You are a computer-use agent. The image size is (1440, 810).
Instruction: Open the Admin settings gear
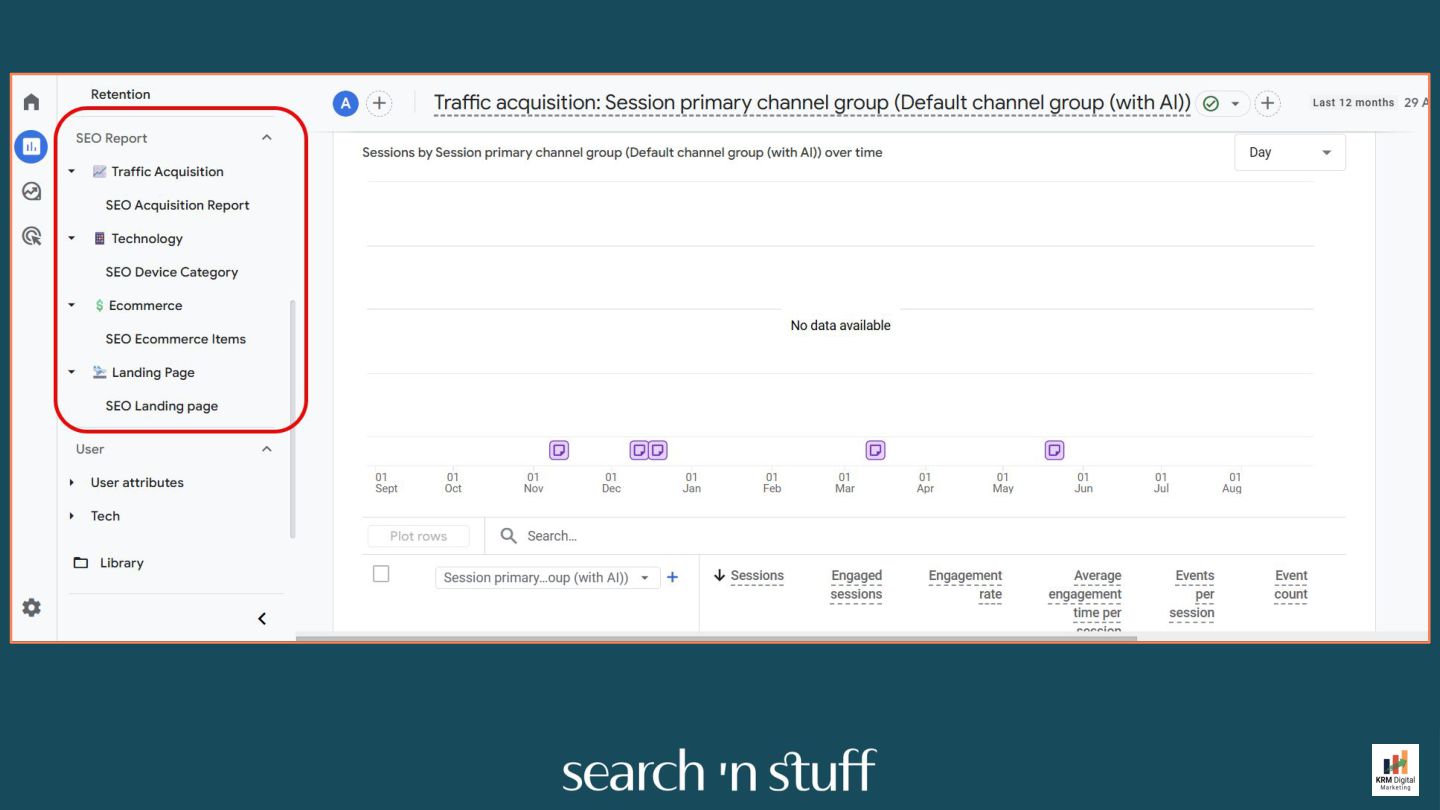click(x=31, y=607)
